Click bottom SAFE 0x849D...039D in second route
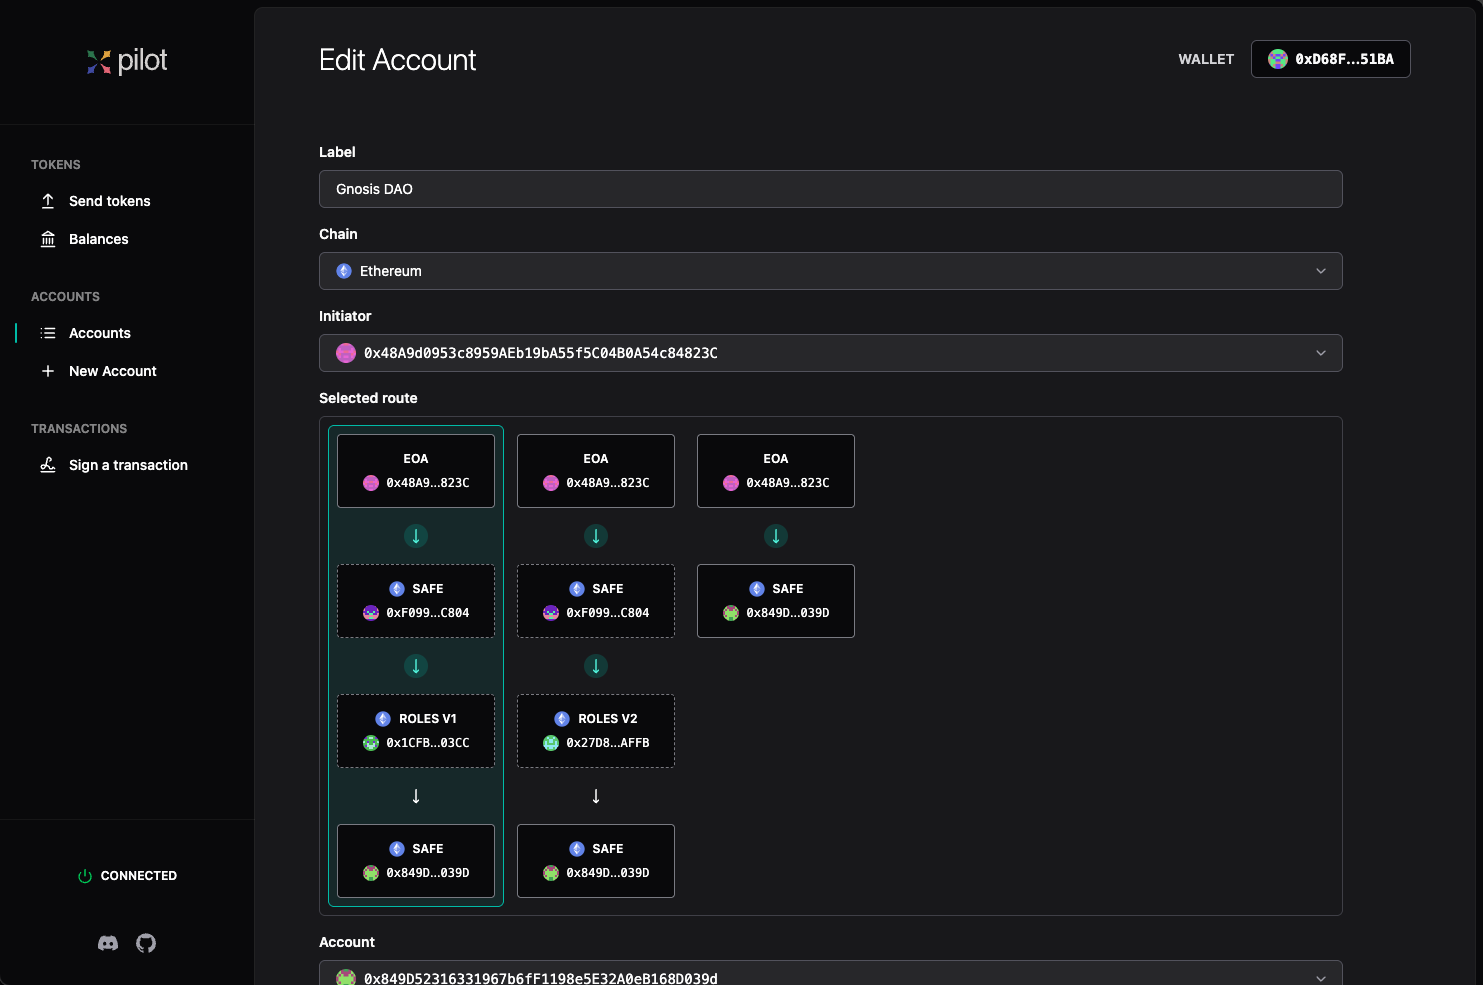The height and width of the screenshot is (985, 1483). tap(596, 861)
